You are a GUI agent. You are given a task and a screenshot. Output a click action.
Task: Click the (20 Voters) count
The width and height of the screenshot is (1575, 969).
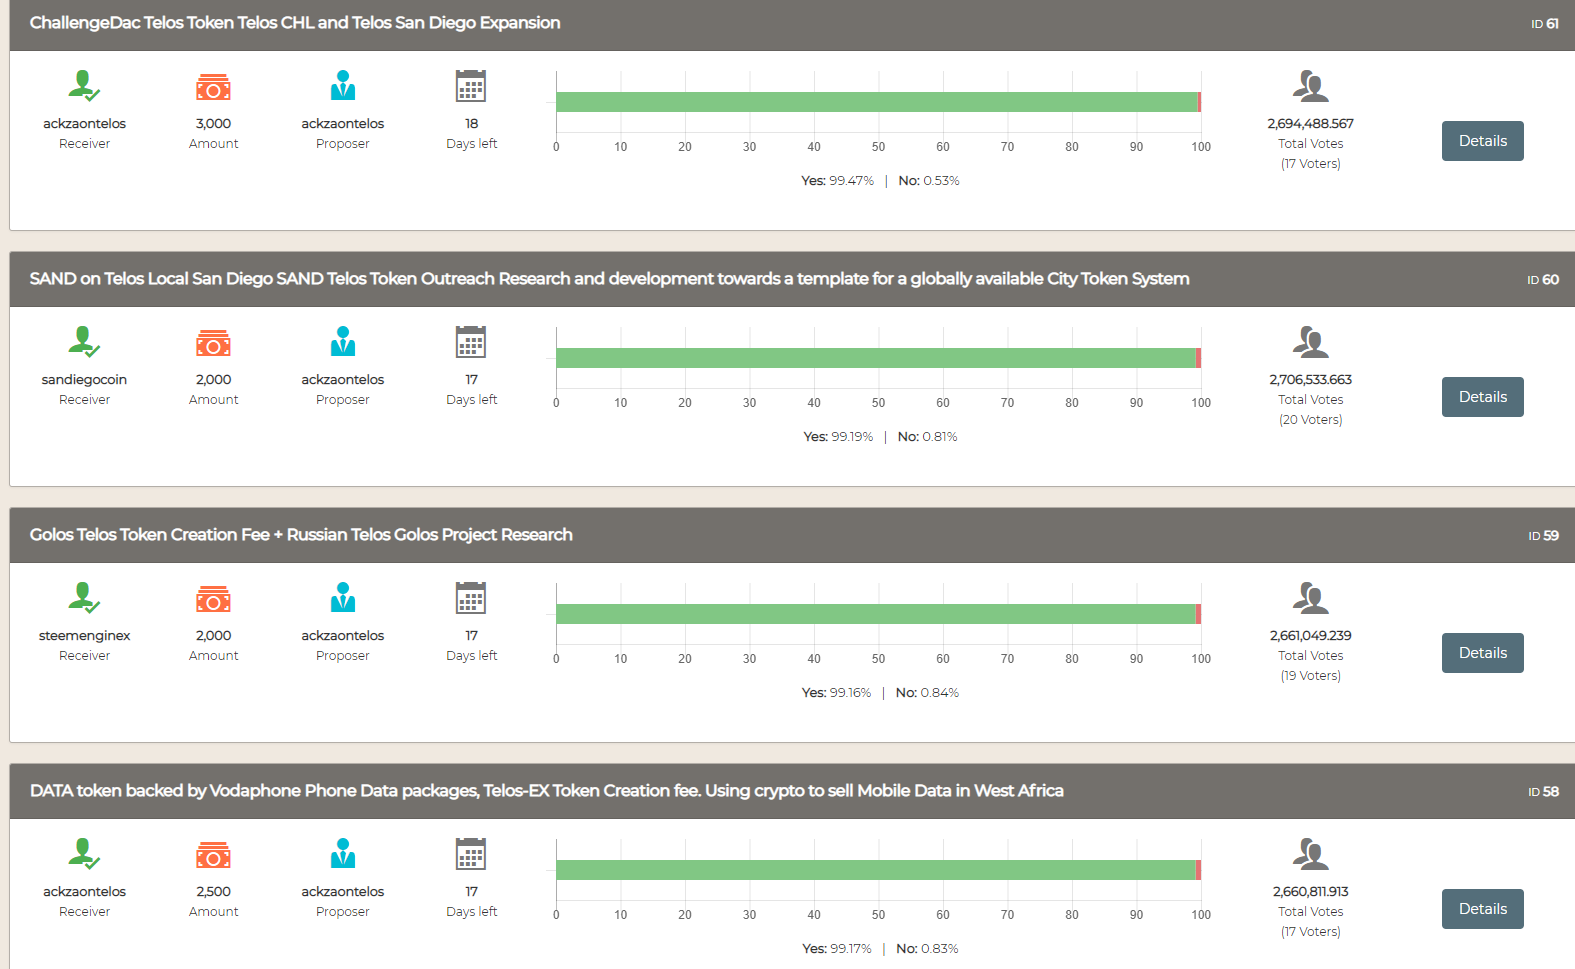tap(1310, 420)
